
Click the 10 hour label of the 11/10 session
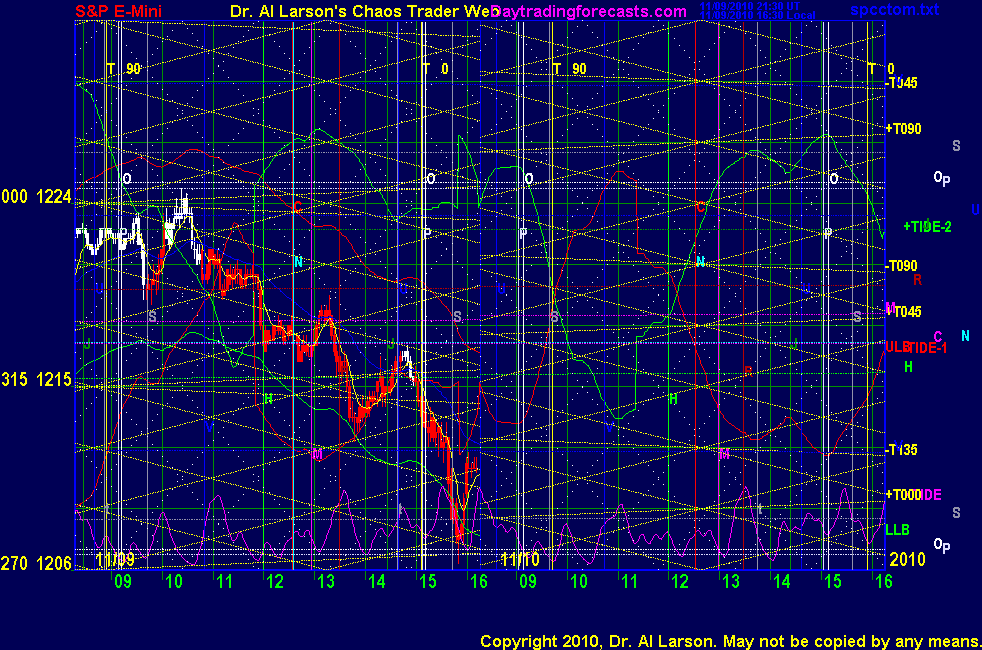click(579, 582)
